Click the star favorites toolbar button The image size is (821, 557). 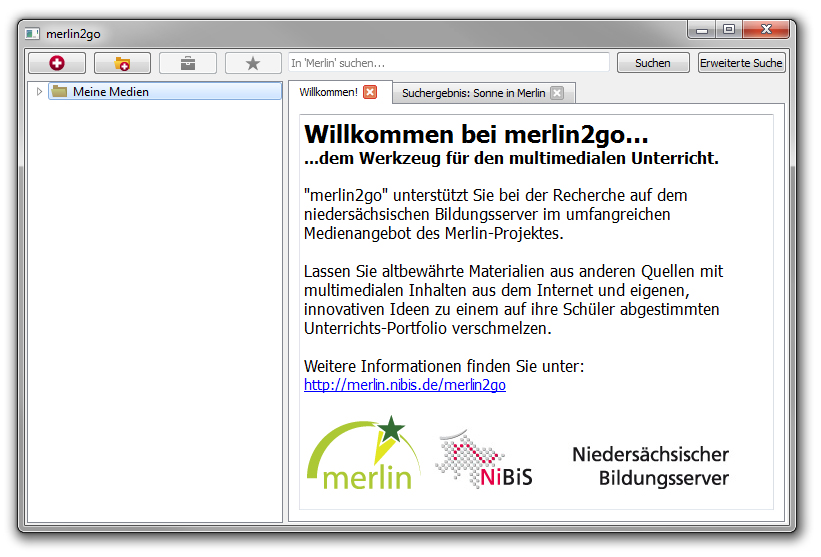(253, 63)
